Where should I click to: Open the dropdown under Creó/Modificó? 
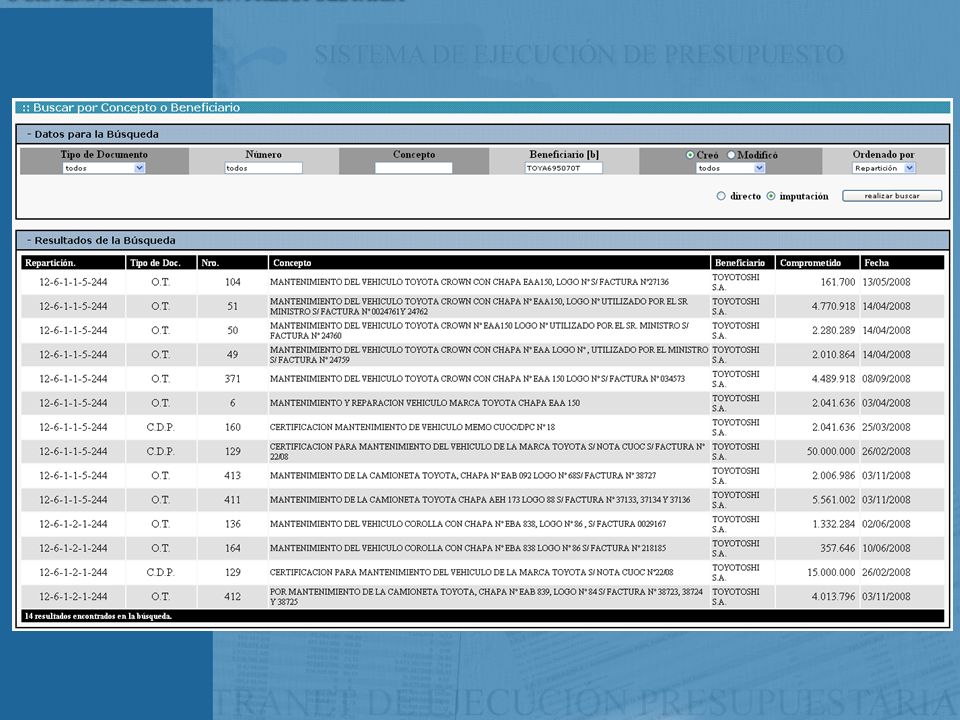click(730, 168)
